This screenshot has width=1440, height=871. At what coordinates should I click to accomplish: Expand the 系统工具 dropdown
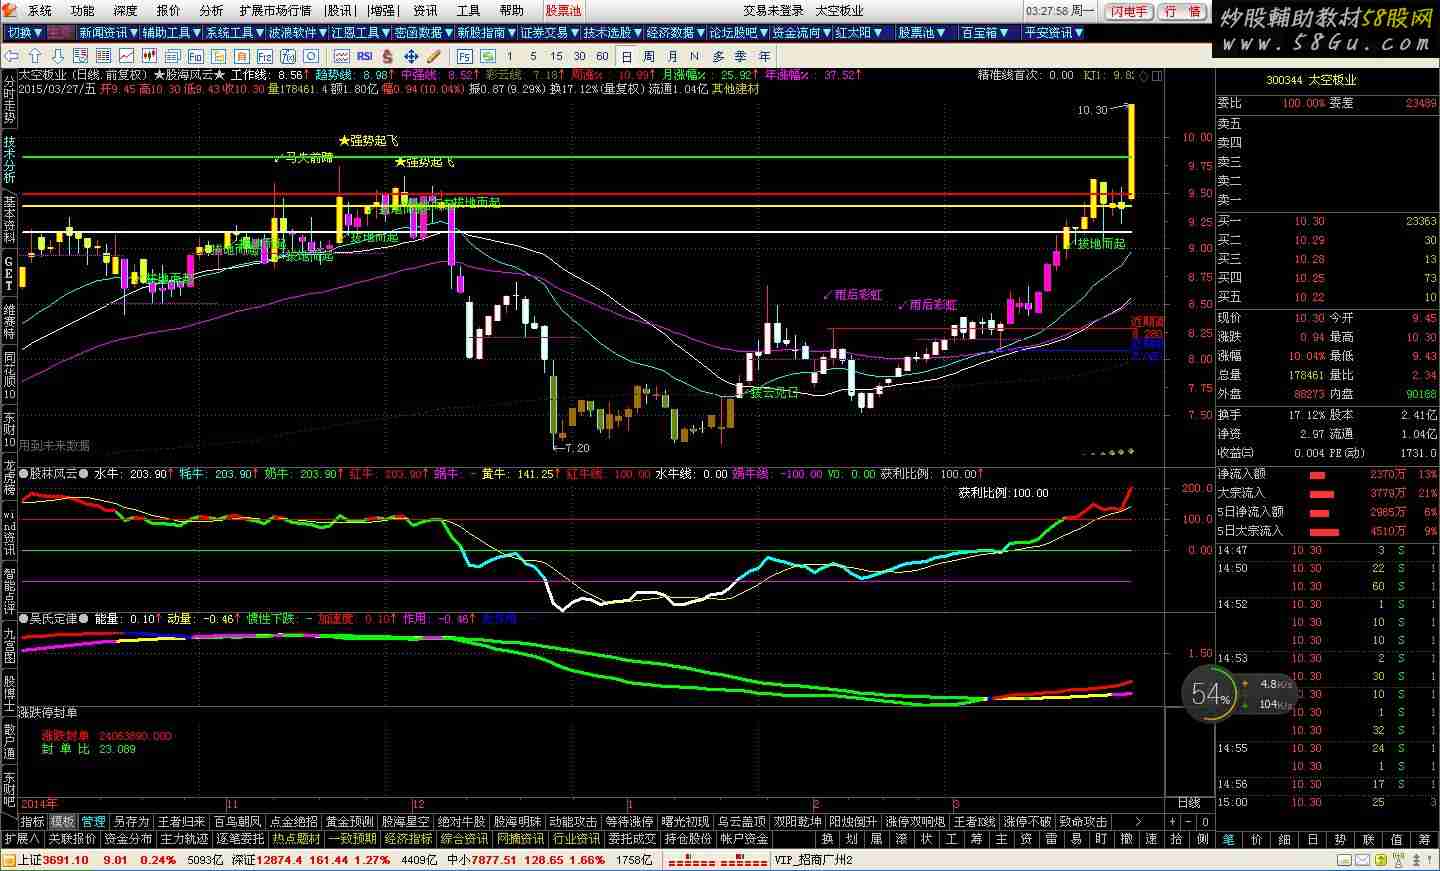[235, 32]
